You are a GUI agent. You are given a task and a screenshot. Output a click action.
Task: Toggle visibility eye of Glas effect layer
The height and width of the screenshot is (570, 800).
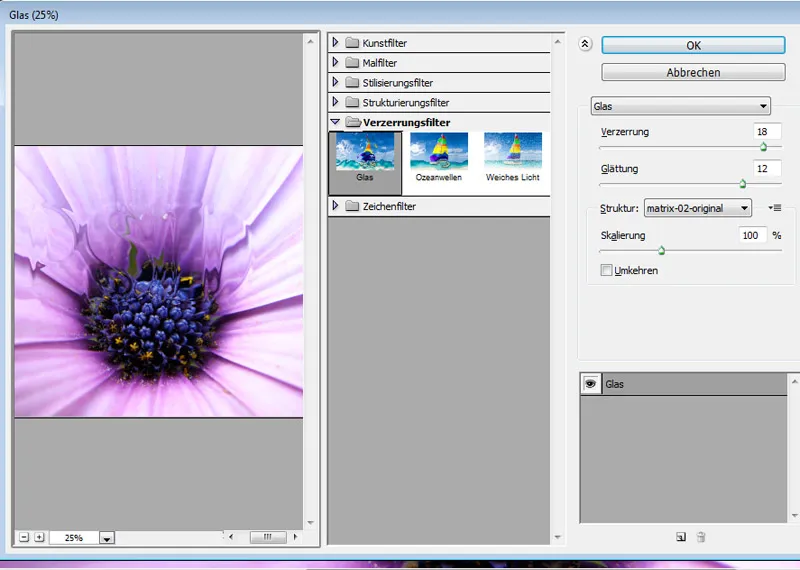[x=591, y=384]
